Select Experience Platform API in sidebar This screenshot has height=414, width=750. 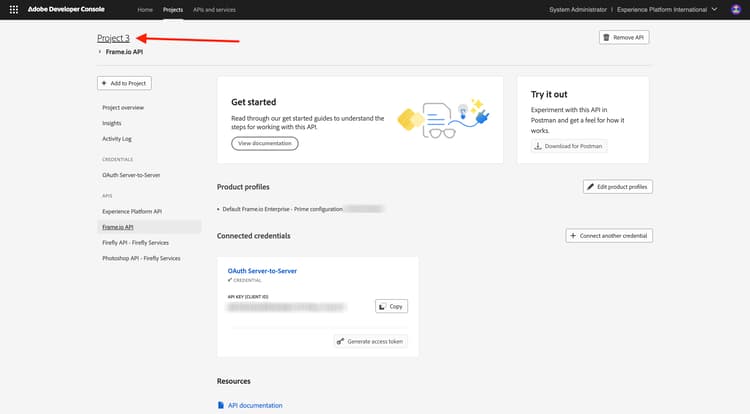coord(132,211)
